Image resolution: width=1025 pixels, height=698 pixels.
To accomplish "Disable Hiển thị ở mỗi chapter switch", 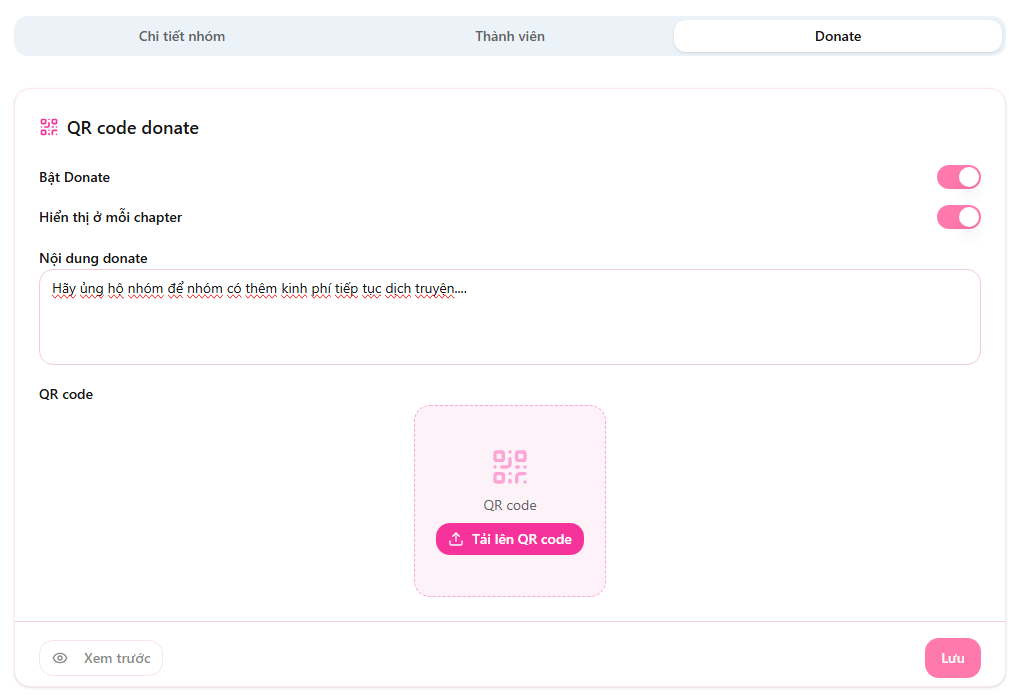I will pyautogui.click(x=958, y=217).
